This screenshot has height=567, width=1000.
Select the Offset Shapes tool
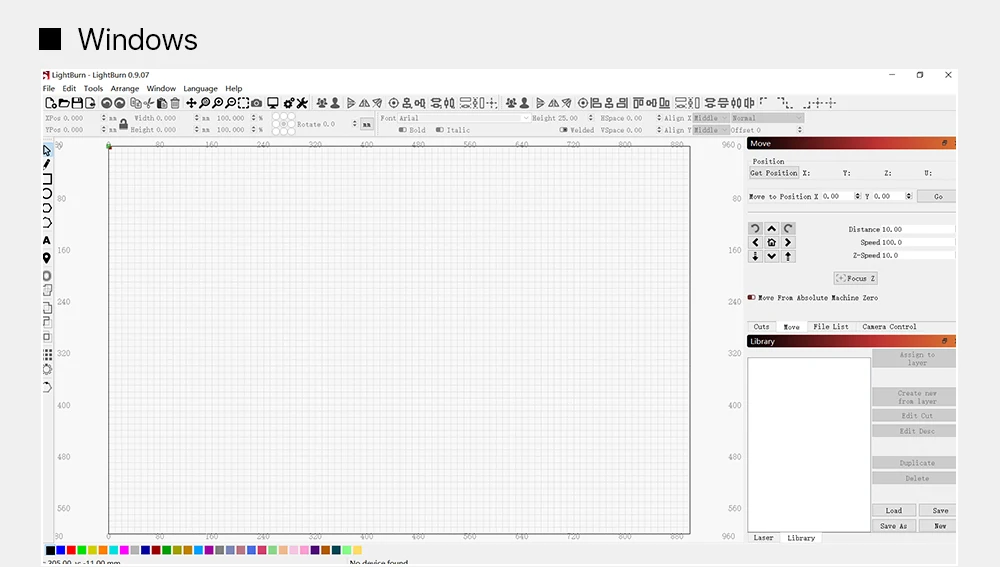[x=47, y=276]
